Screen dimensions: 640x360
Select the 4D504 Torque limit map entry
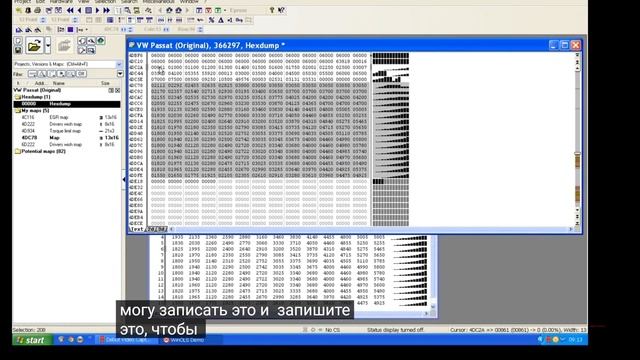tap(67, 131)
